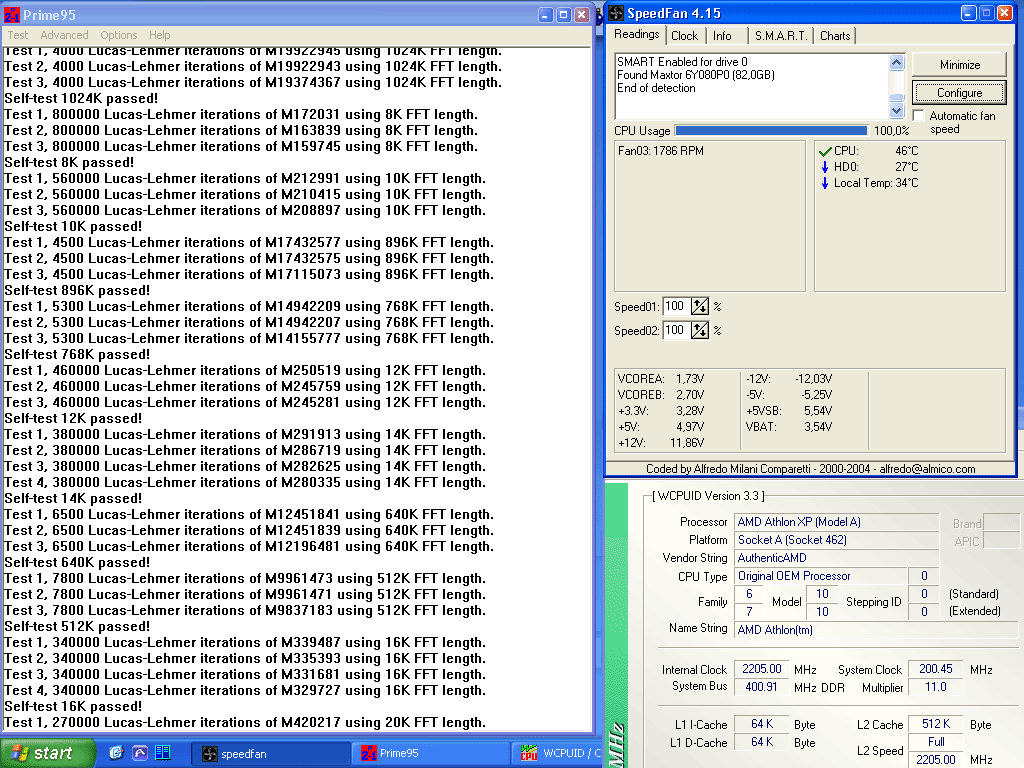
Task: Click the Speed02 spinner arrows
Action: (700, 330)
